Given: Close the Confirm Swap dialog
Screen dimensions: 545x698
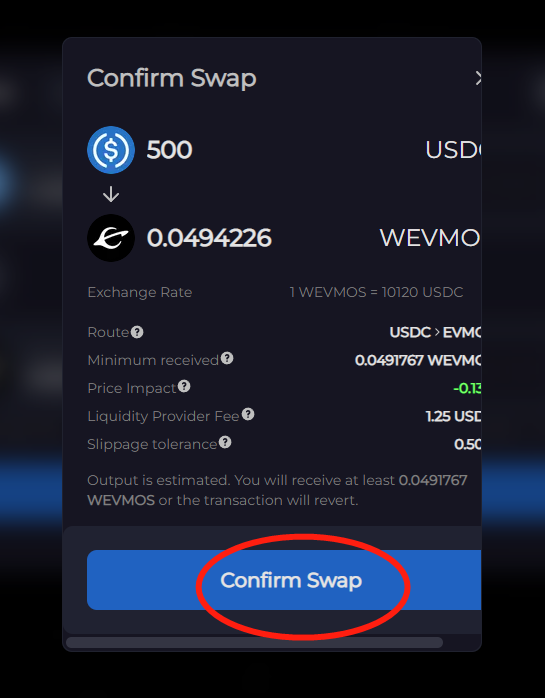Looking at the screenshot, I should click(478, 78).
